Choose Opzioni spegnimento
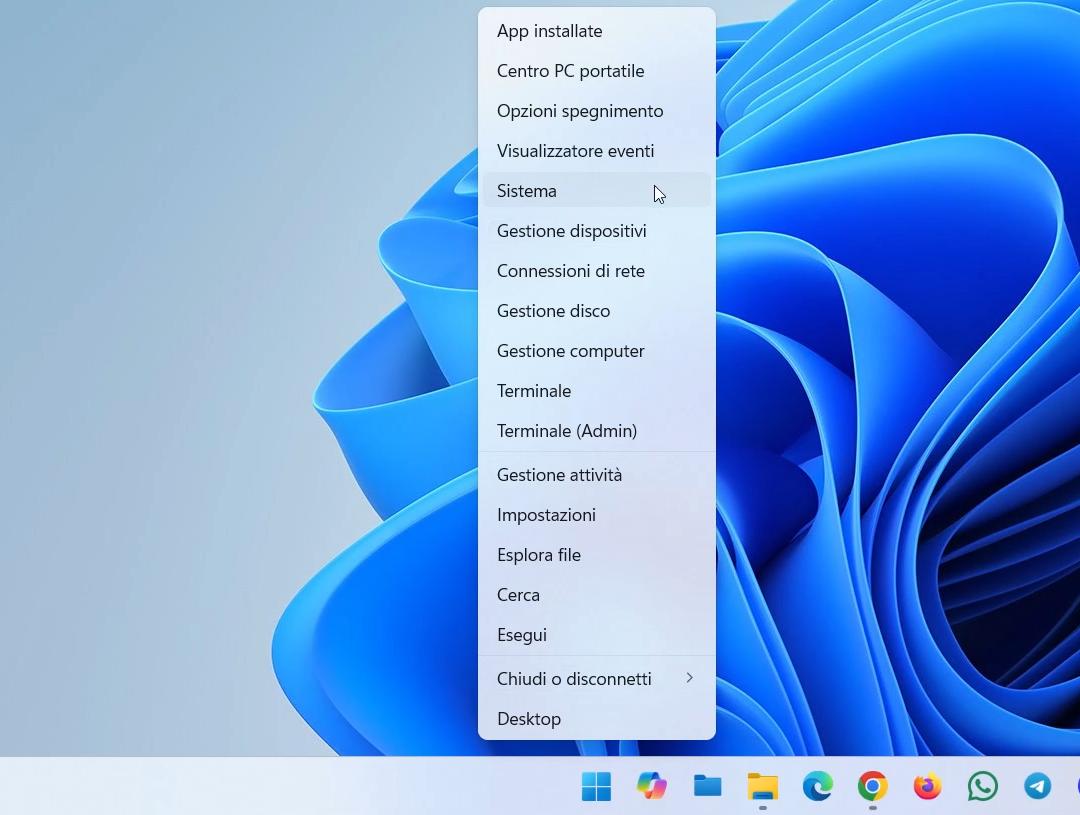 580,111
